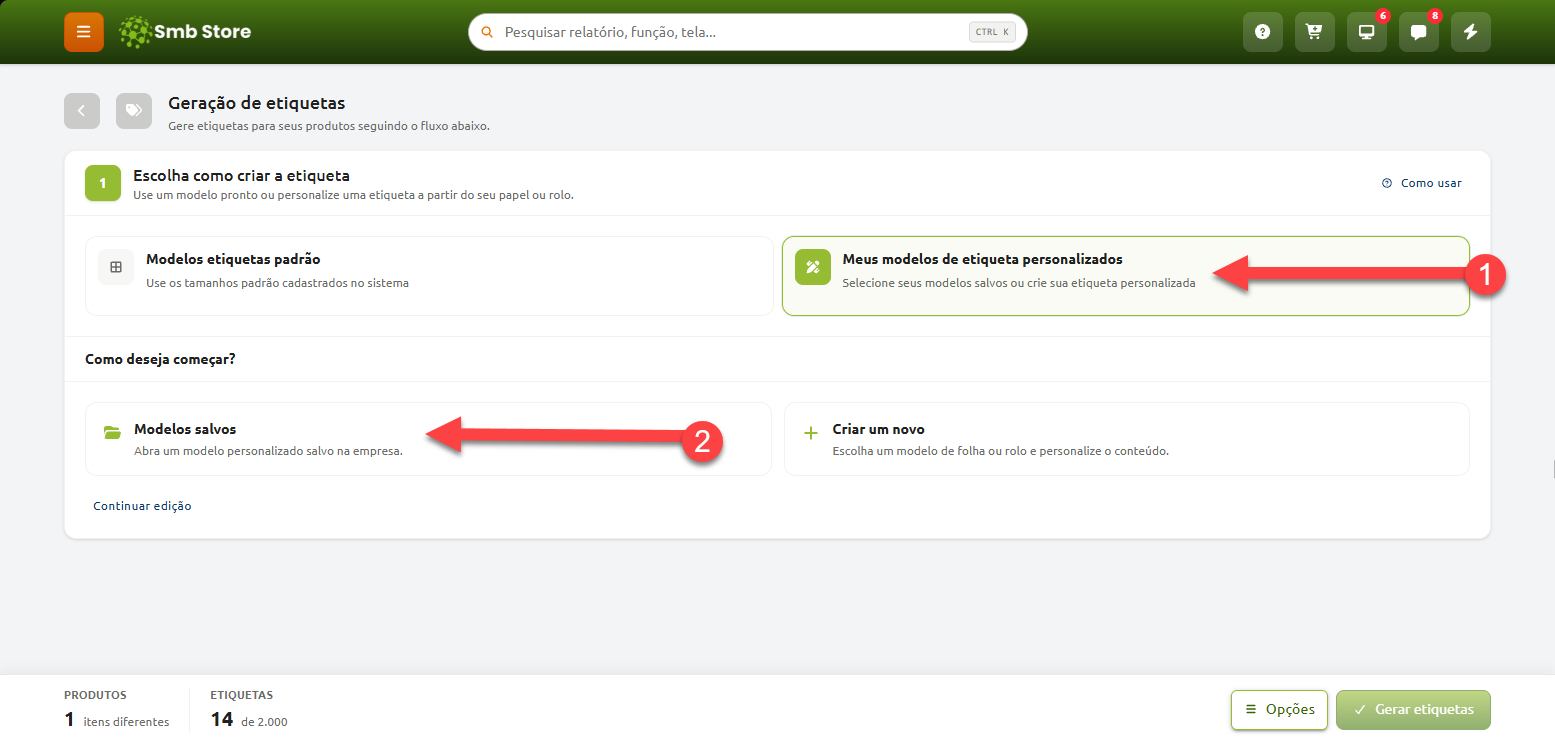This screenshot has height=745, width=1555.
Task: Open the Opções menu button
Action: coord(1279,710)
